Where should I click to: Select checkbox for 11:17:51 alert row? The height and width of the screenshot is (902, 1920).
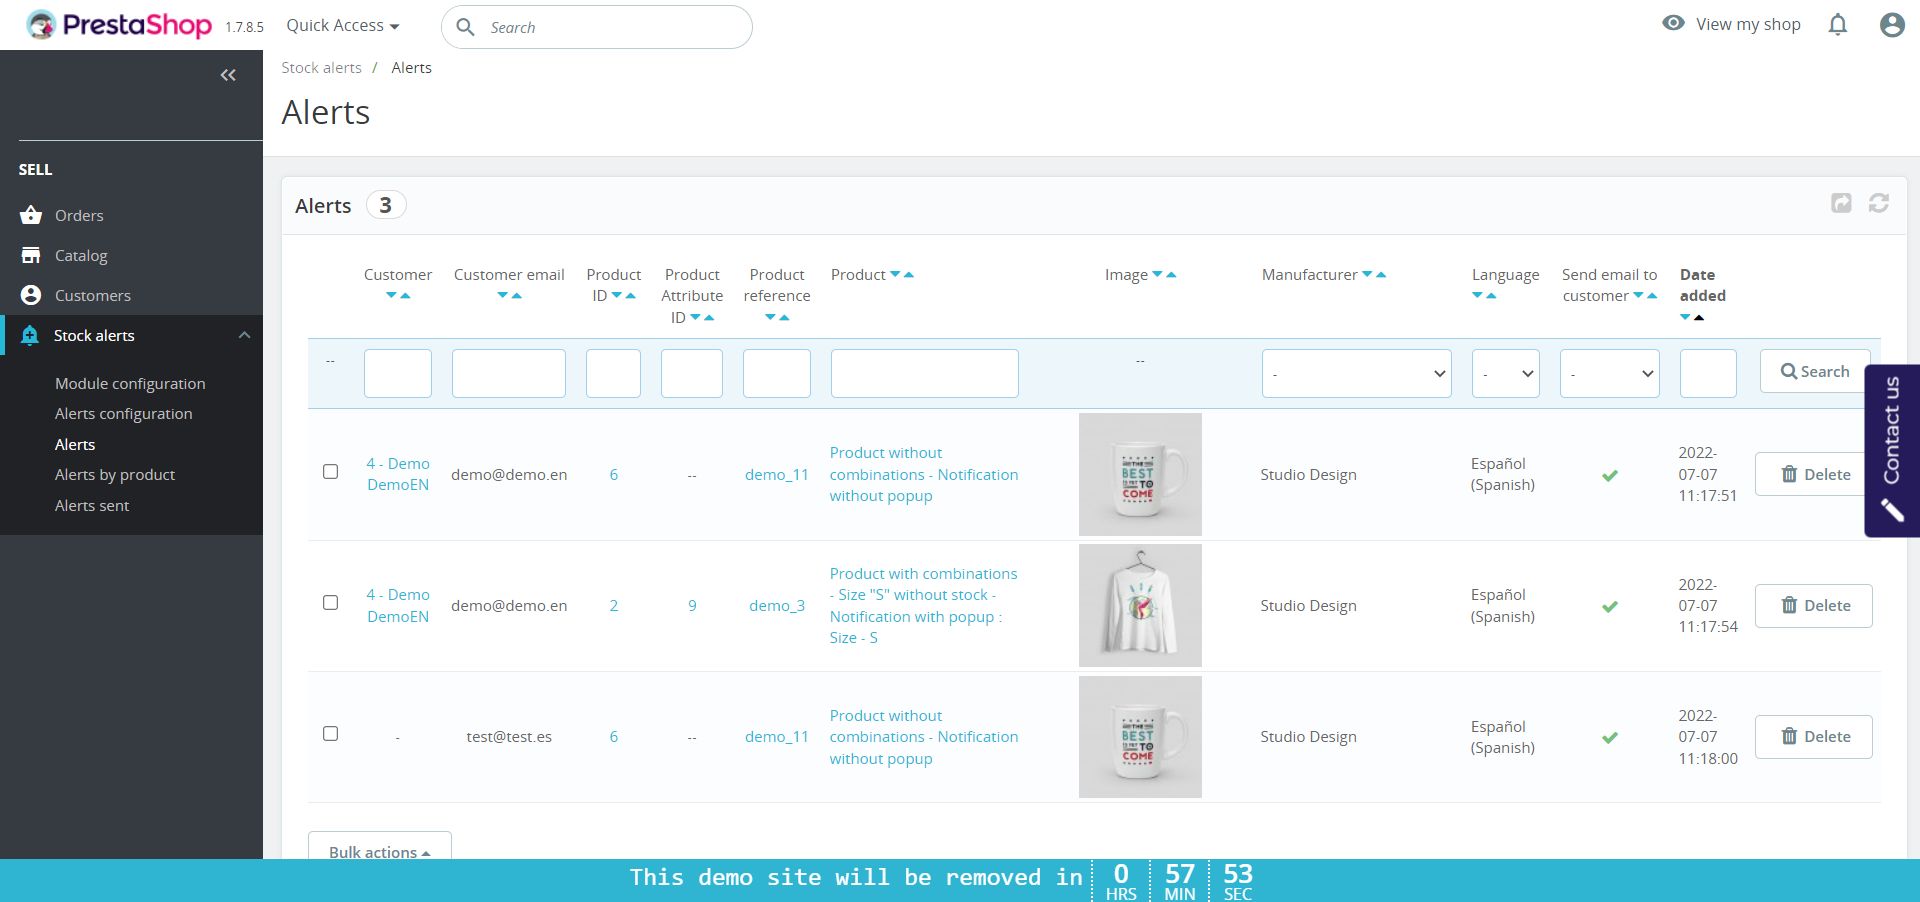[331, 472]
